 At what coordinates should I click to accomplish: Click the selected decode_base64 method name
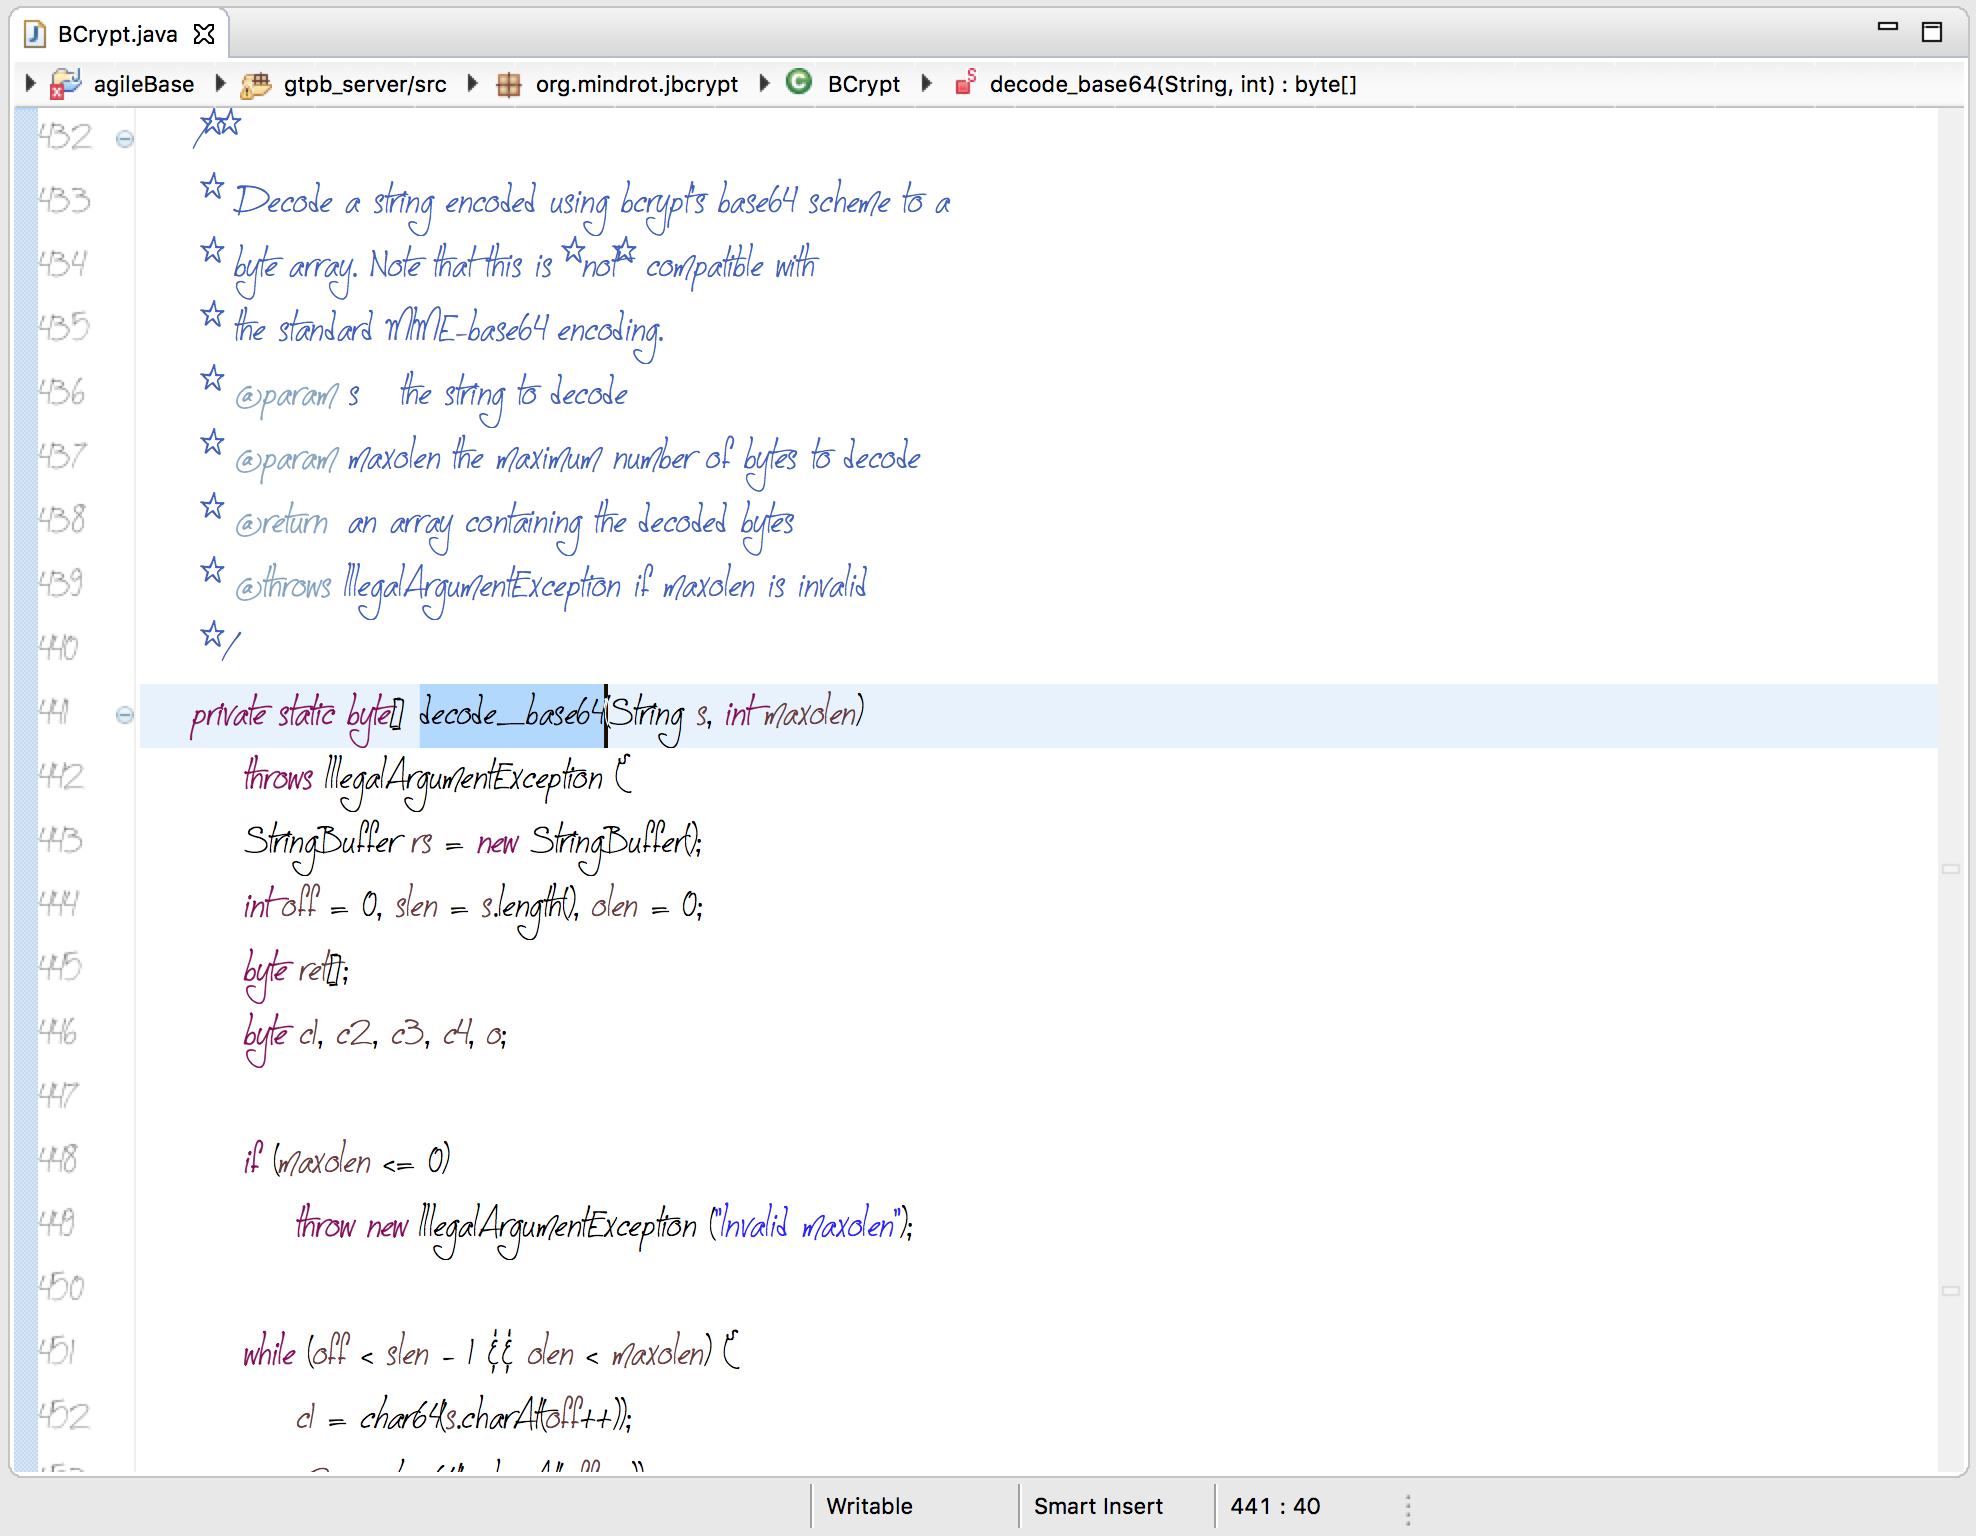coord(512,715)
